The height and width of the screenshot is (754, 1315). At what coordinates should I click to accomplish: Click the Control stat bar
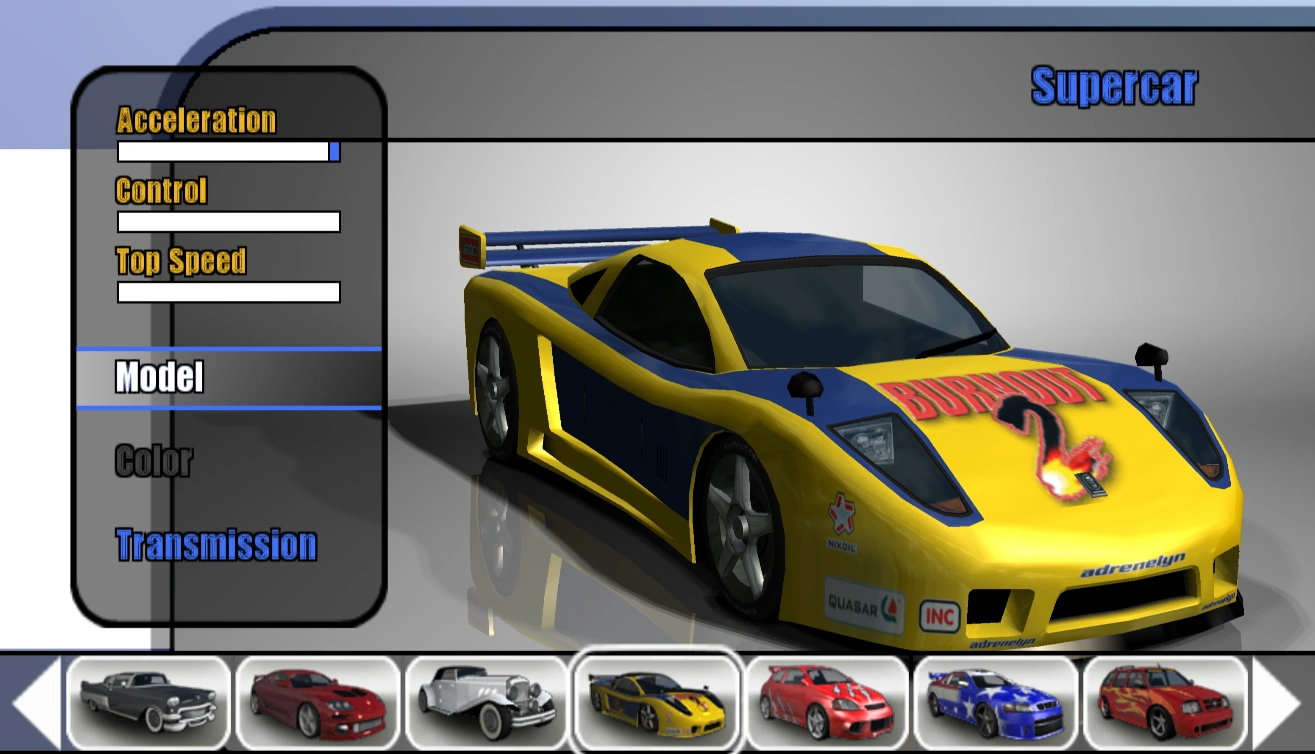point(229,222)
